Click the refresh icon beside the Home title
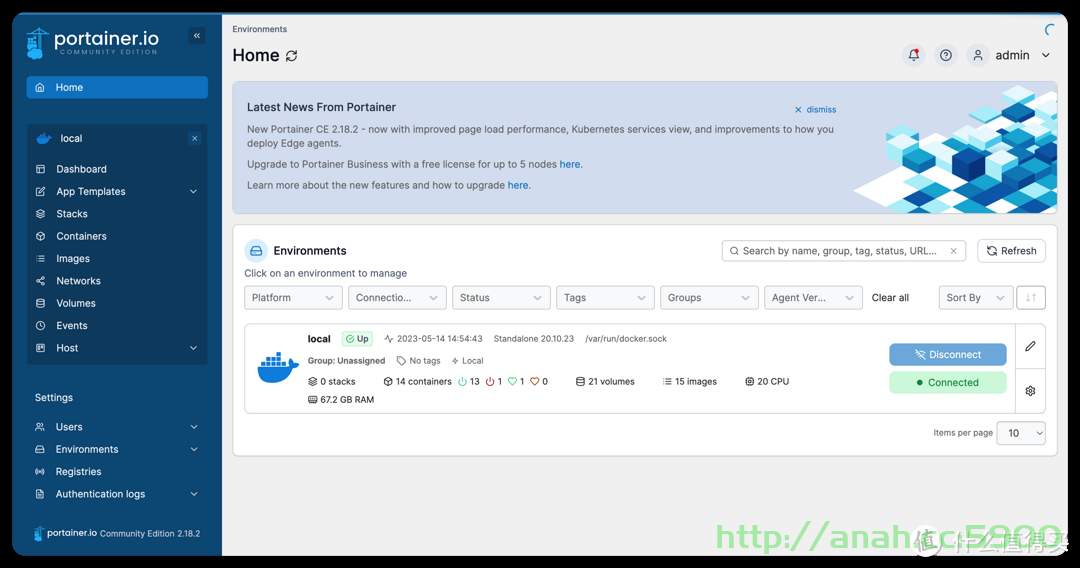1080x568 pixels. click(x=291, y=56)
